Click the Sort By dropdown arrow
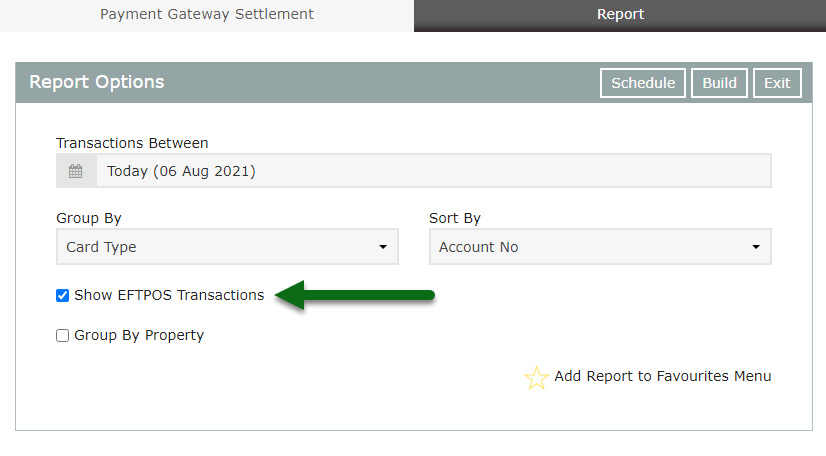 756,247
